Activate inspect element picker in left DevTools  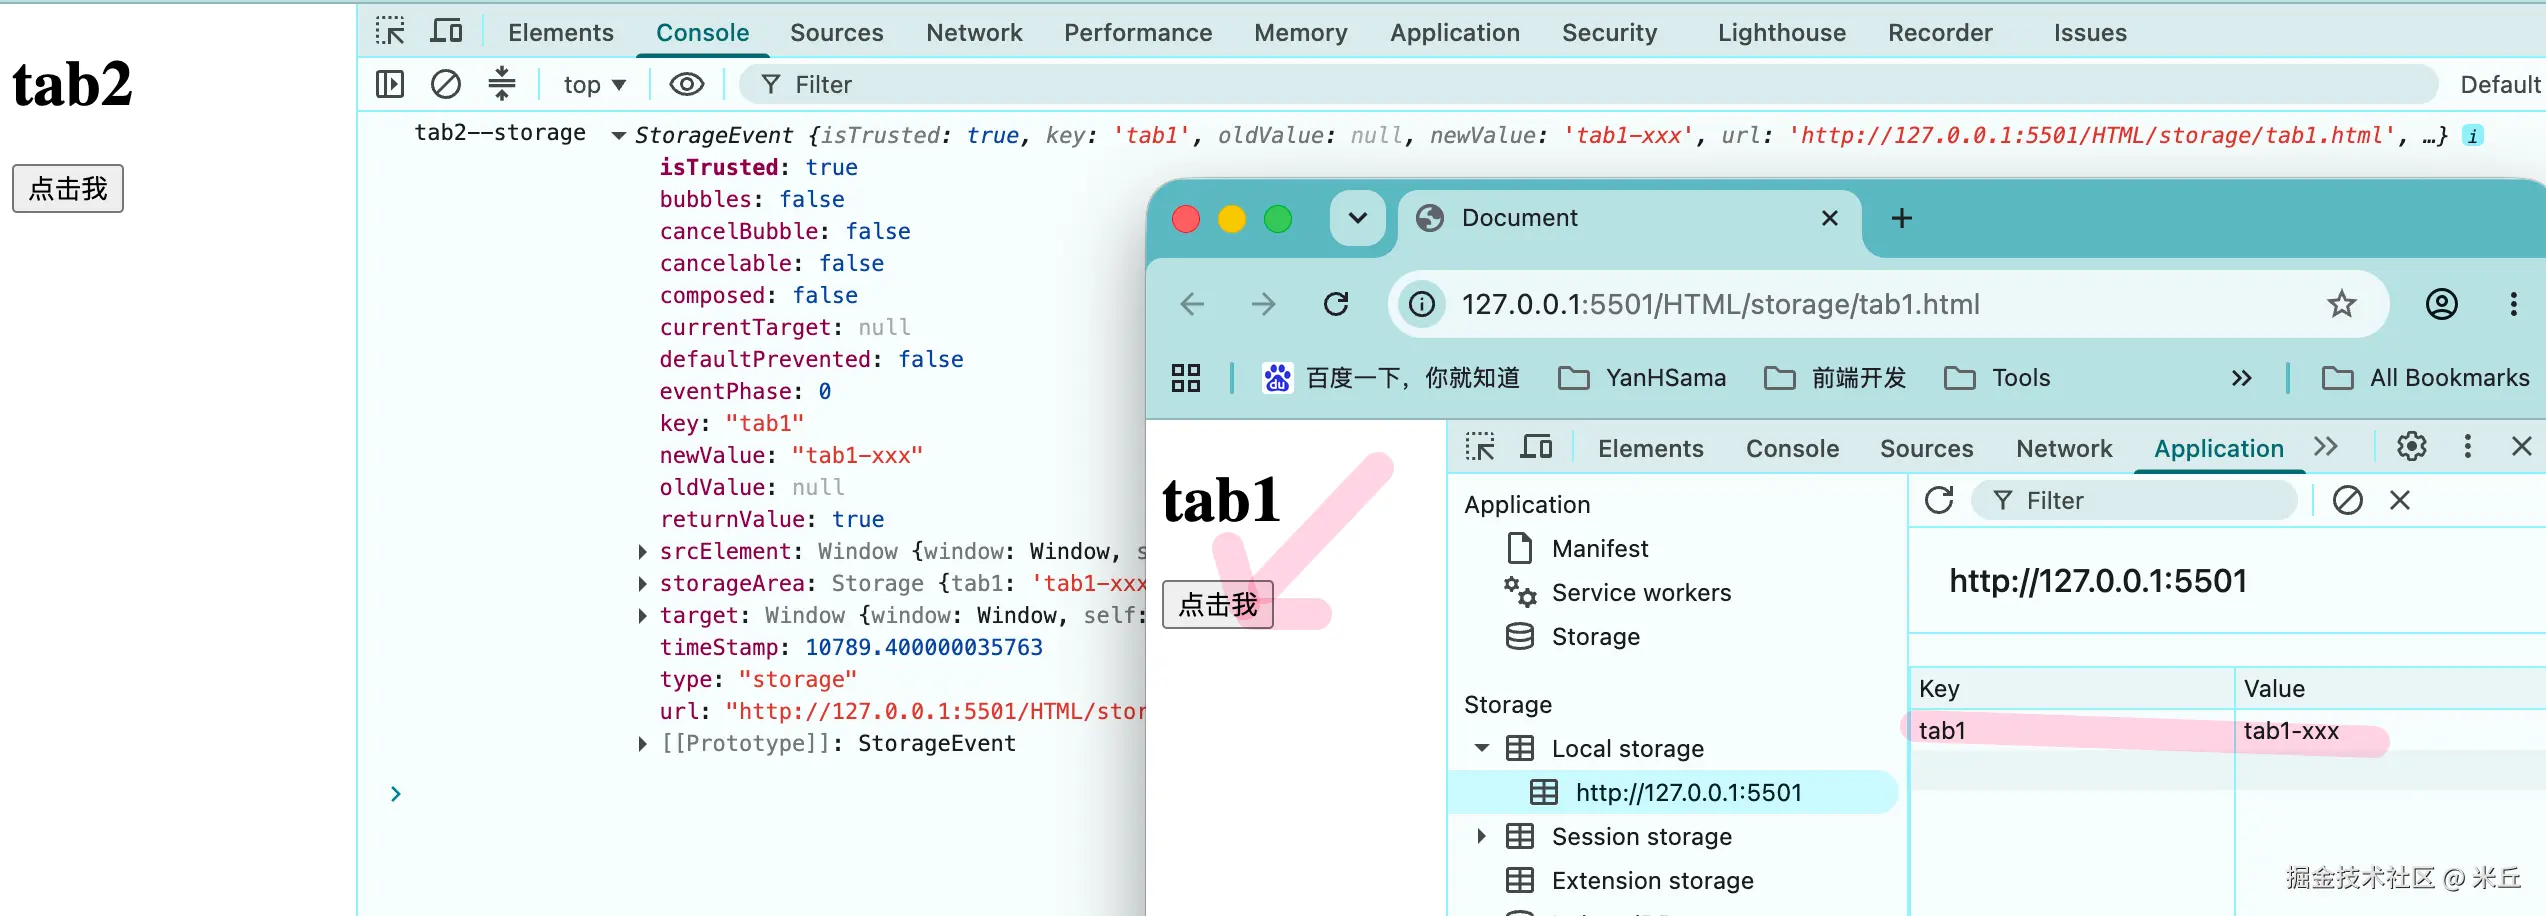[x=390, y=32]
